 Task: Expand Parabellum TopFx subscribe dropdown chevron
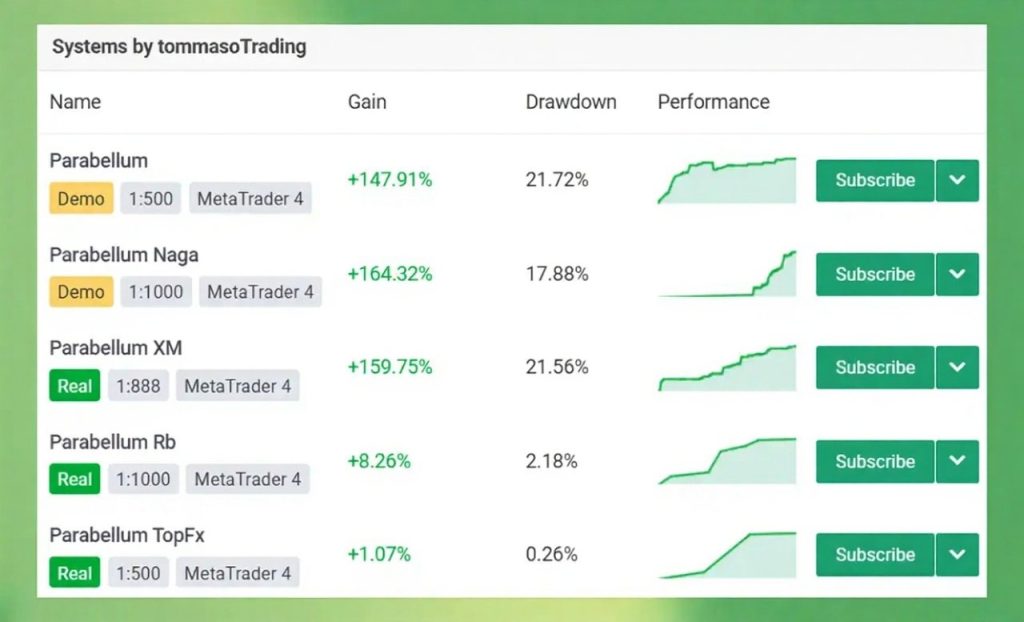(x=957, y=555)
